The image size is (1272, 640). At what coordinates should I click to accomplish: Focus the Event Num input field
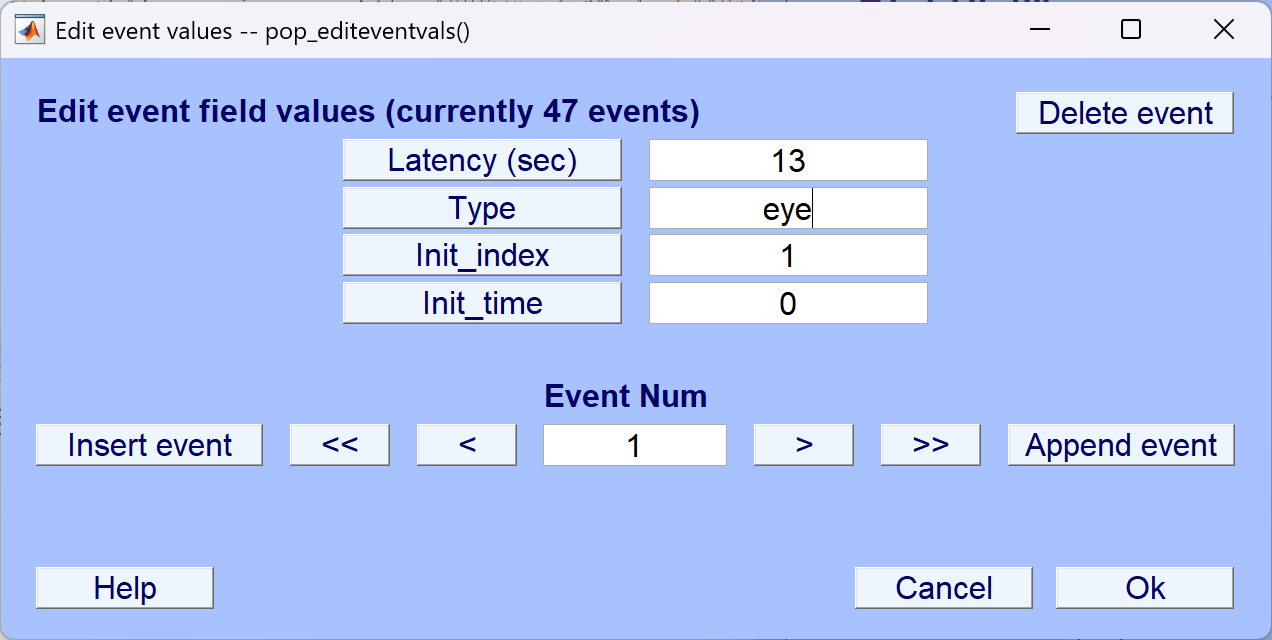(635, 445)
